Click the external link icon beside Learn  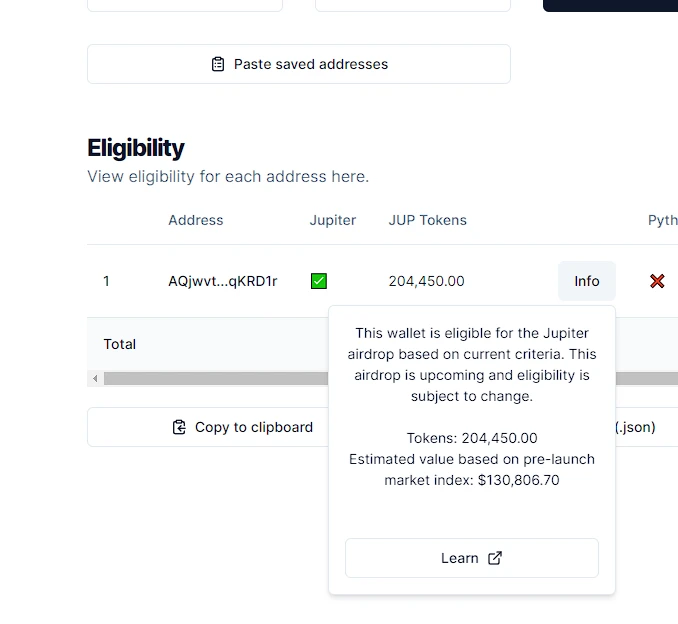coord(494,558)
